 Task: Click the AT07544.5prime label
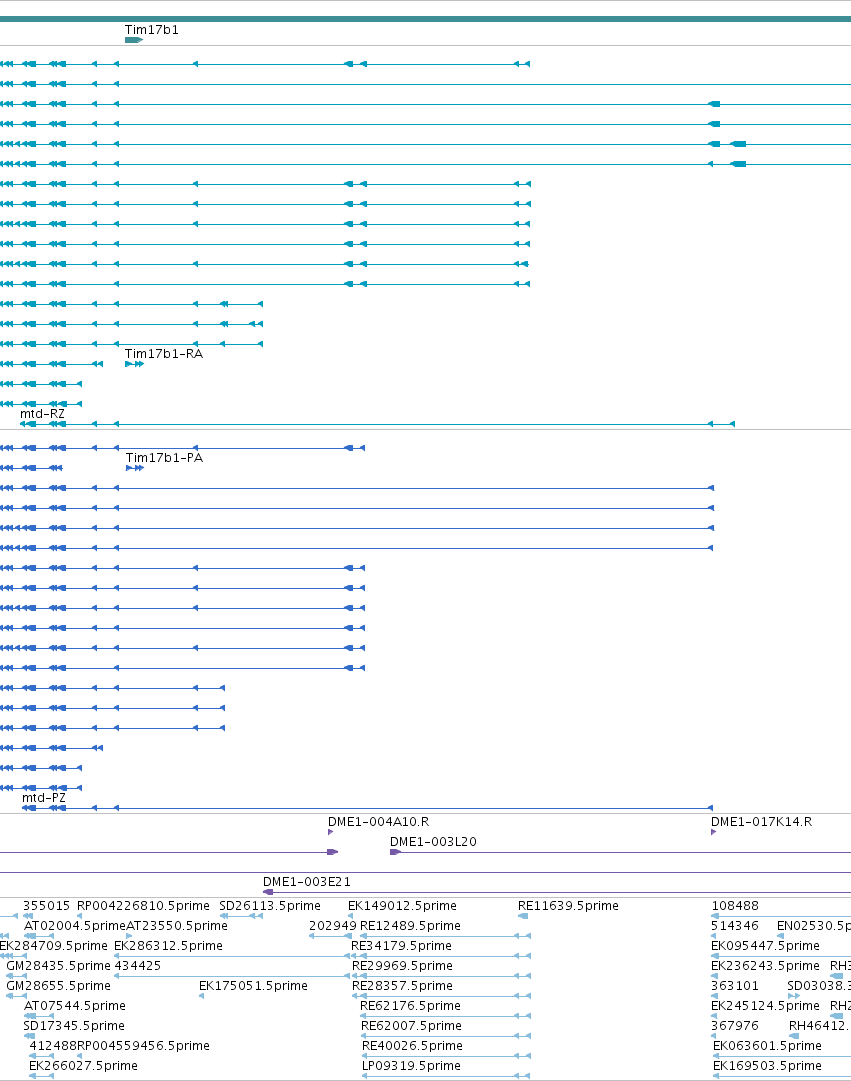[74, 1006]
